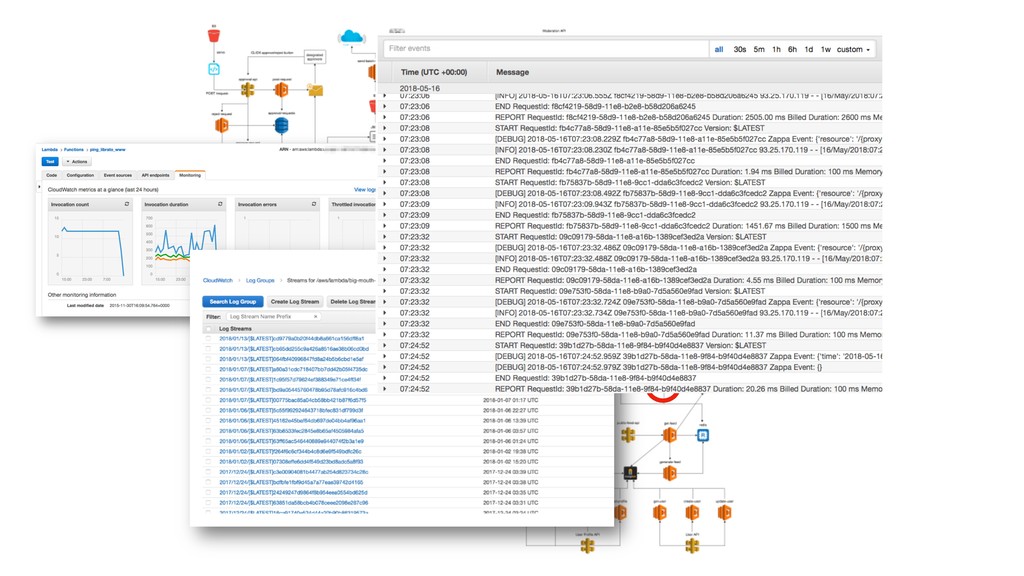Expand the REPORT RequestId 39b1d27b log event
Viewport: 1024px width, 576px height.
385,389
